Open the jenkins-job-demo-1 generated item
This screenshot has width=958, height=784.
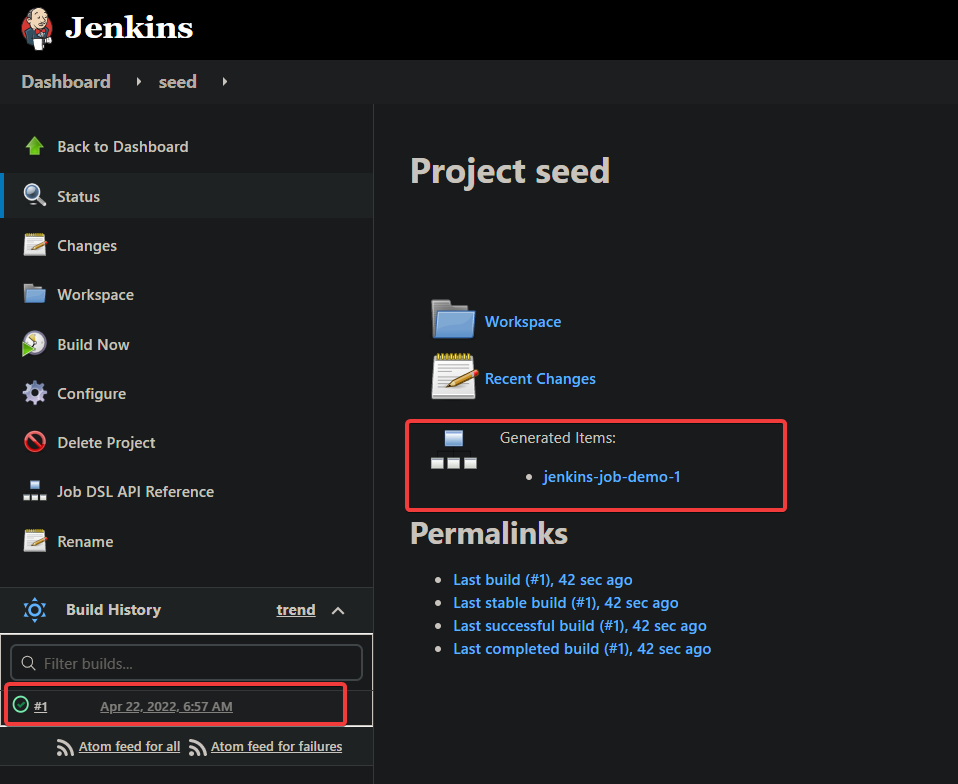point(612,477)
